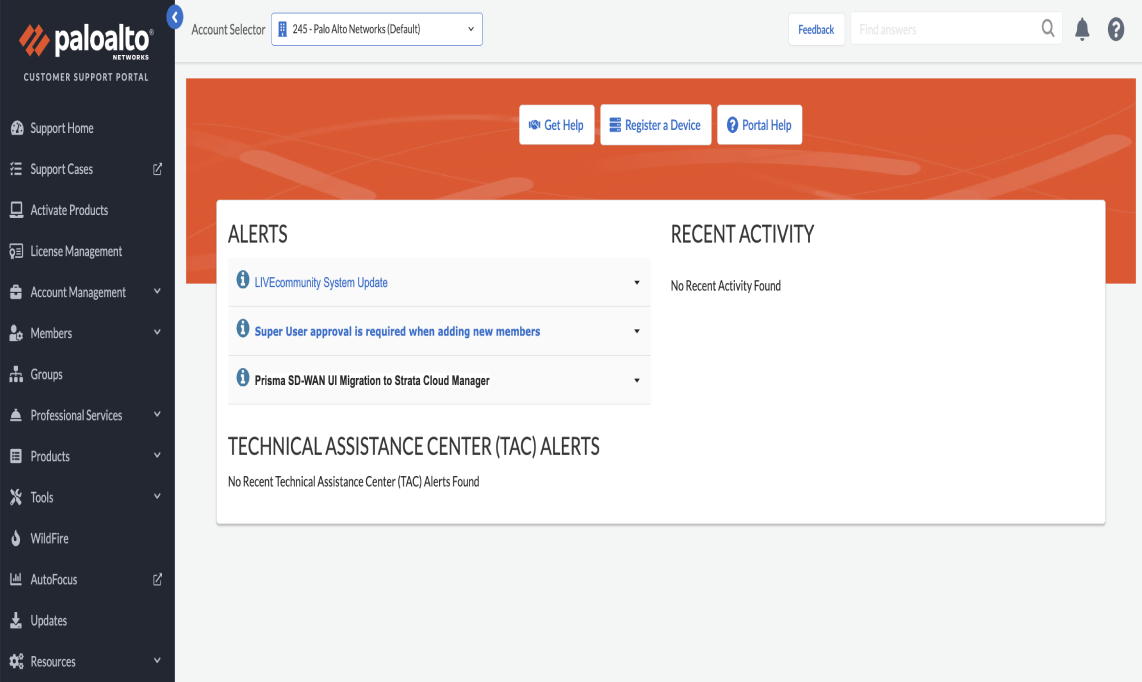Click the Support Home dashboard icon
1142x682 pixels.
click(x=17, y=128)
